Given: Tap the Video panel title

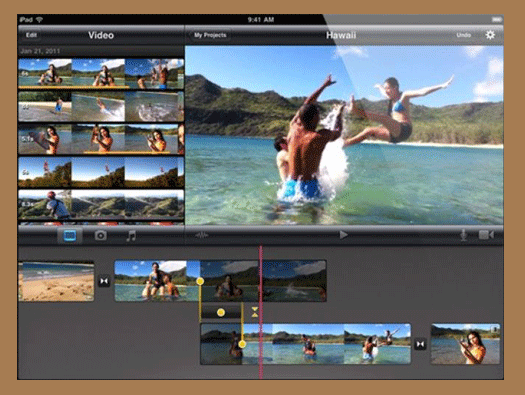Looking at the screenshot, I should click(101, 35).
